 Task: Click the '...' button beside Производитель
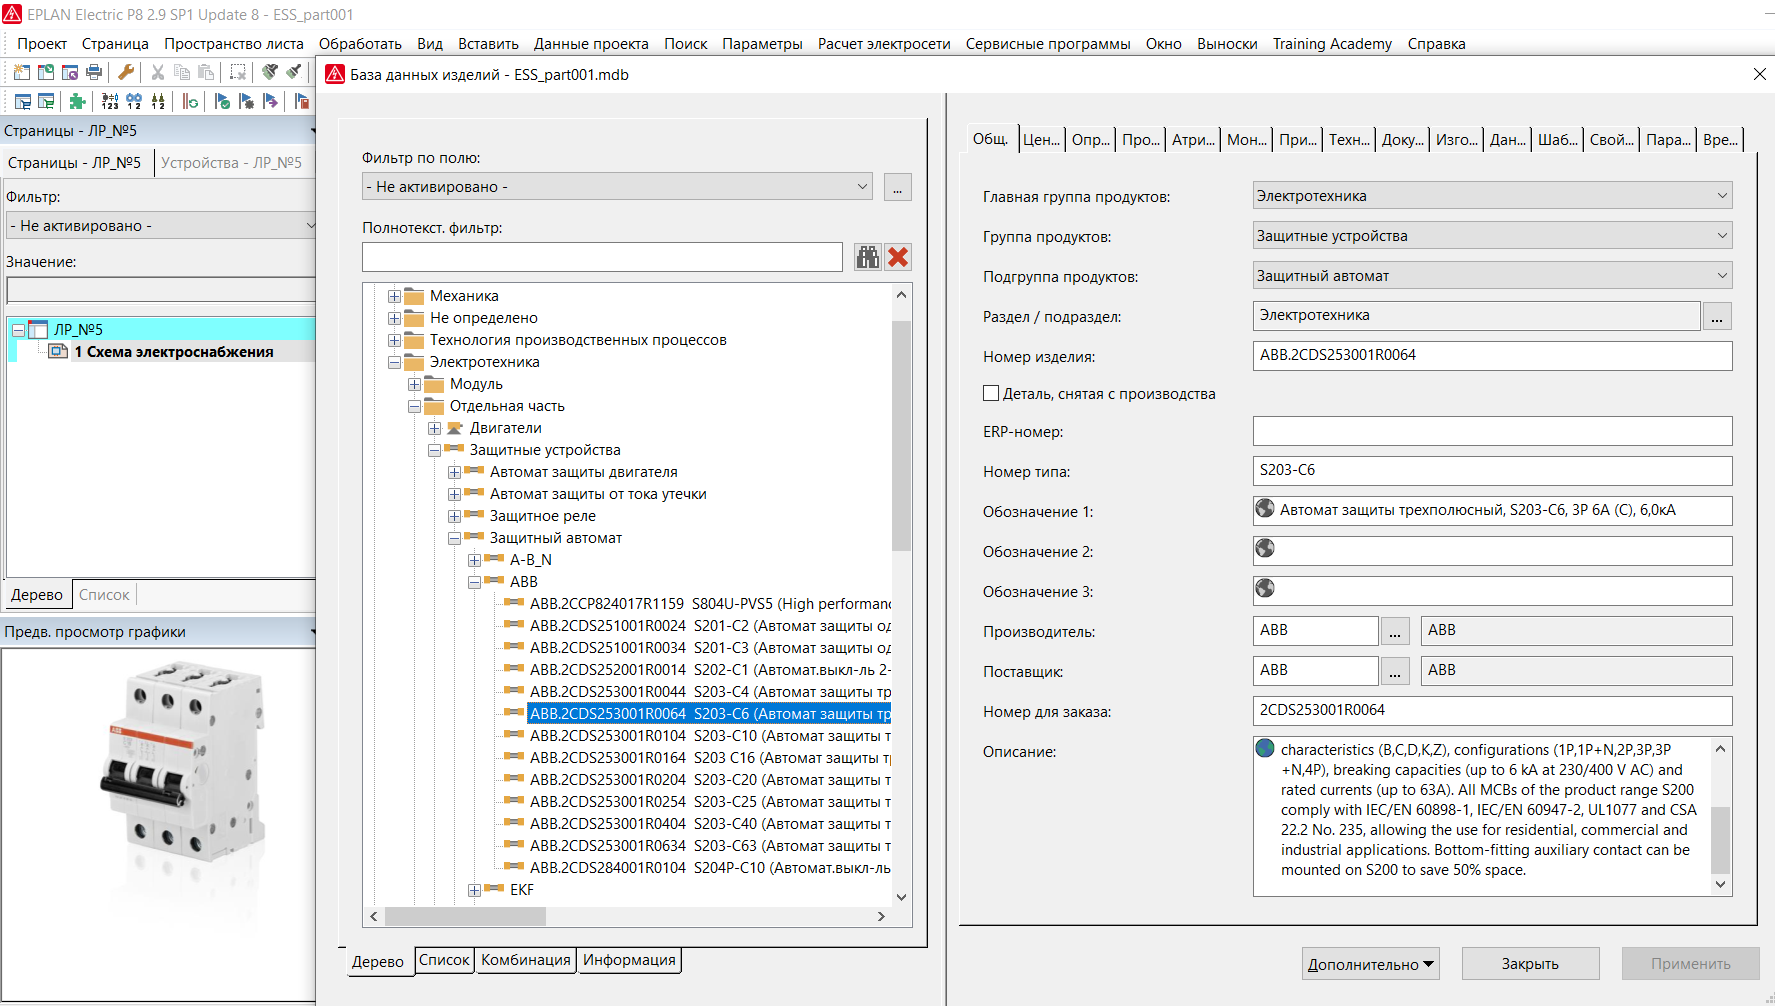pos(1395,631)
